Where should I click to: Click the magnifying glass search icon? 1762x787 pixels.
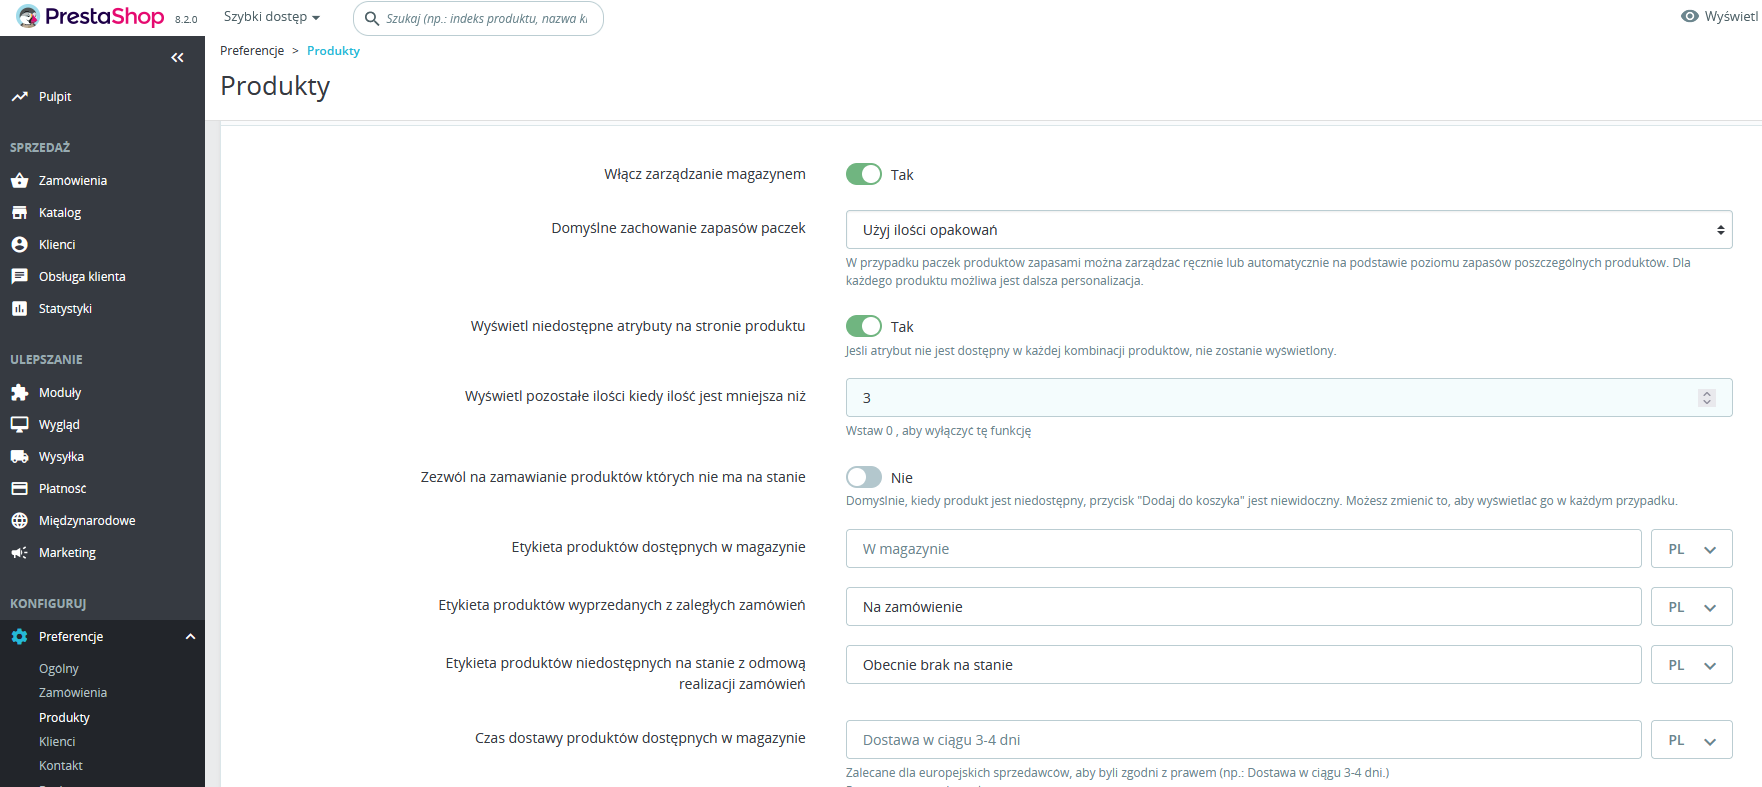[x=371, y=19]
